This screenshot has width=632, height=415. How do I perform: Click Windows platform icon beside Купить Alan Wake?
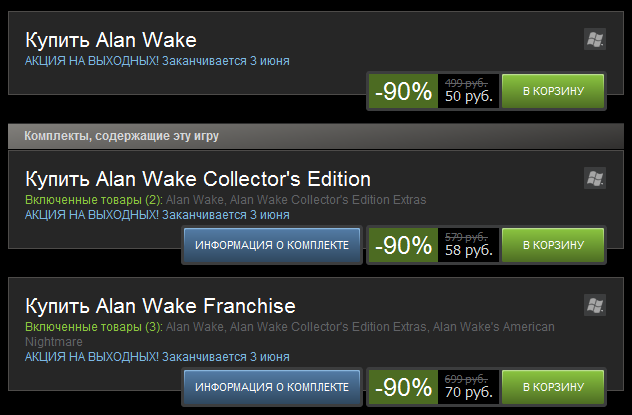click(595, 39)
